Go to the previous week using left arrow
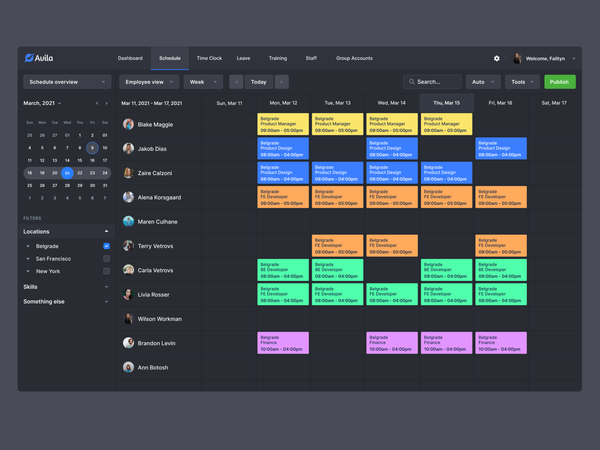The image size is (600, 450). (x=236, y=82)
